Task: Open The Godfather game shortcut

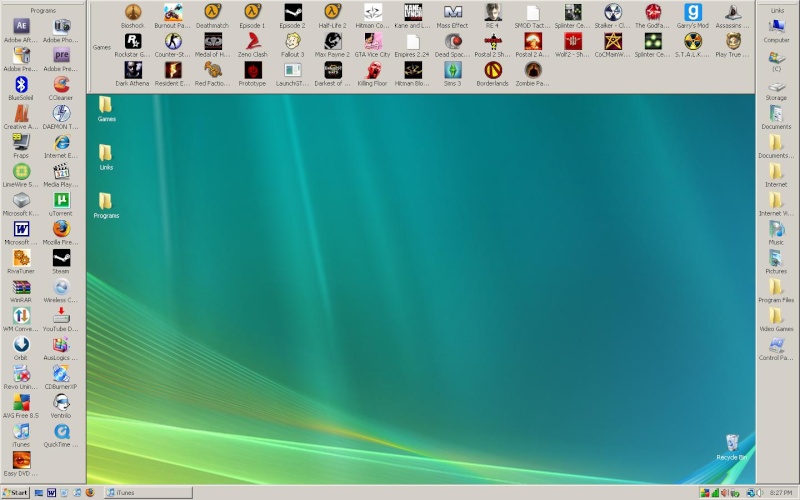Action: [x=653, y=15]
